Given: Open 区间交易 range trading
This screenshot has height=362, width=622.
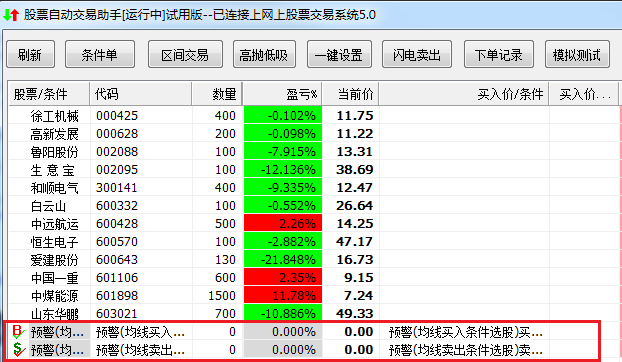Looking at the screenshot, I should (185, 54).
